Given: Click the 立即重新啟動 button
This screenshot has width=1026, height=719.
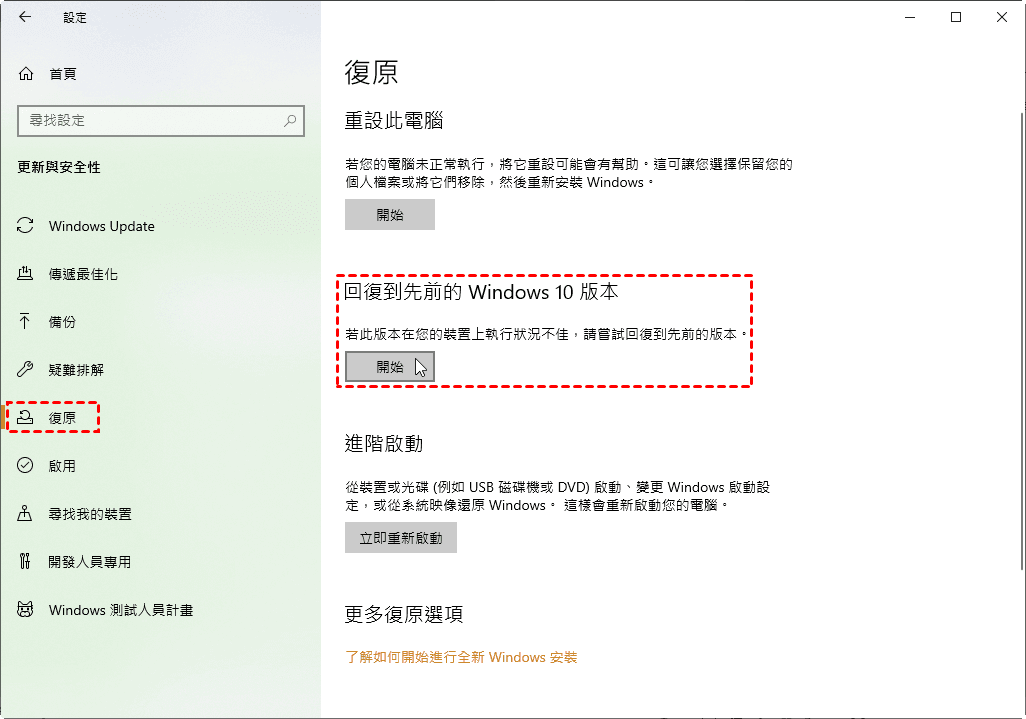Looking at the screenshot, I should tap(400, 538).
